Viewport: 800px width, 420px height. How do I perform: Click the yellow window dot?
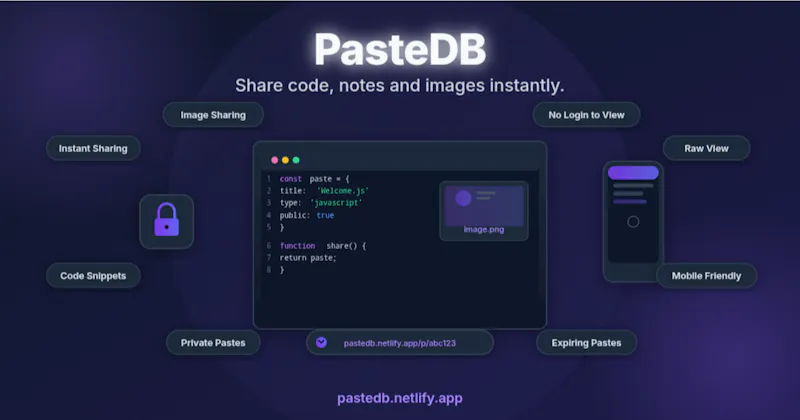pos(285,160)
